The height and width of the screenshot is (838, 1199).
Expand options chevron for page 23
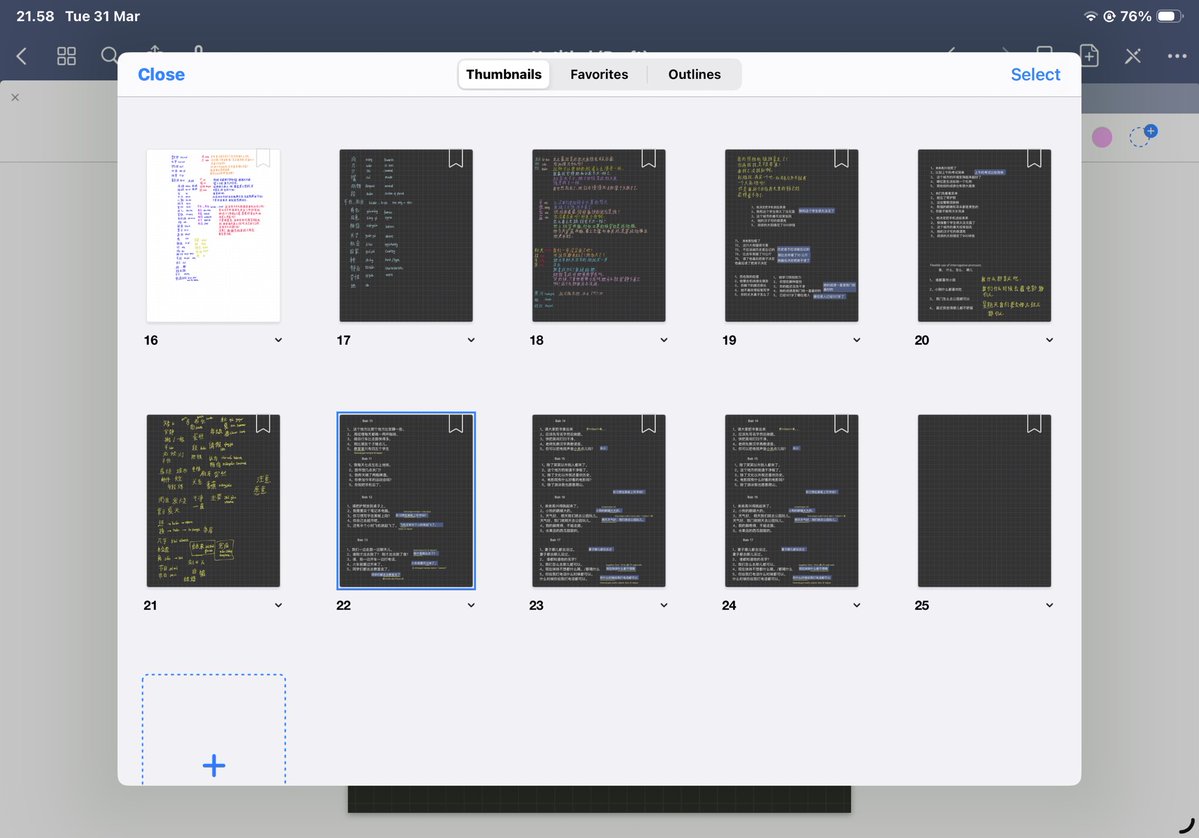pos(664,606)
